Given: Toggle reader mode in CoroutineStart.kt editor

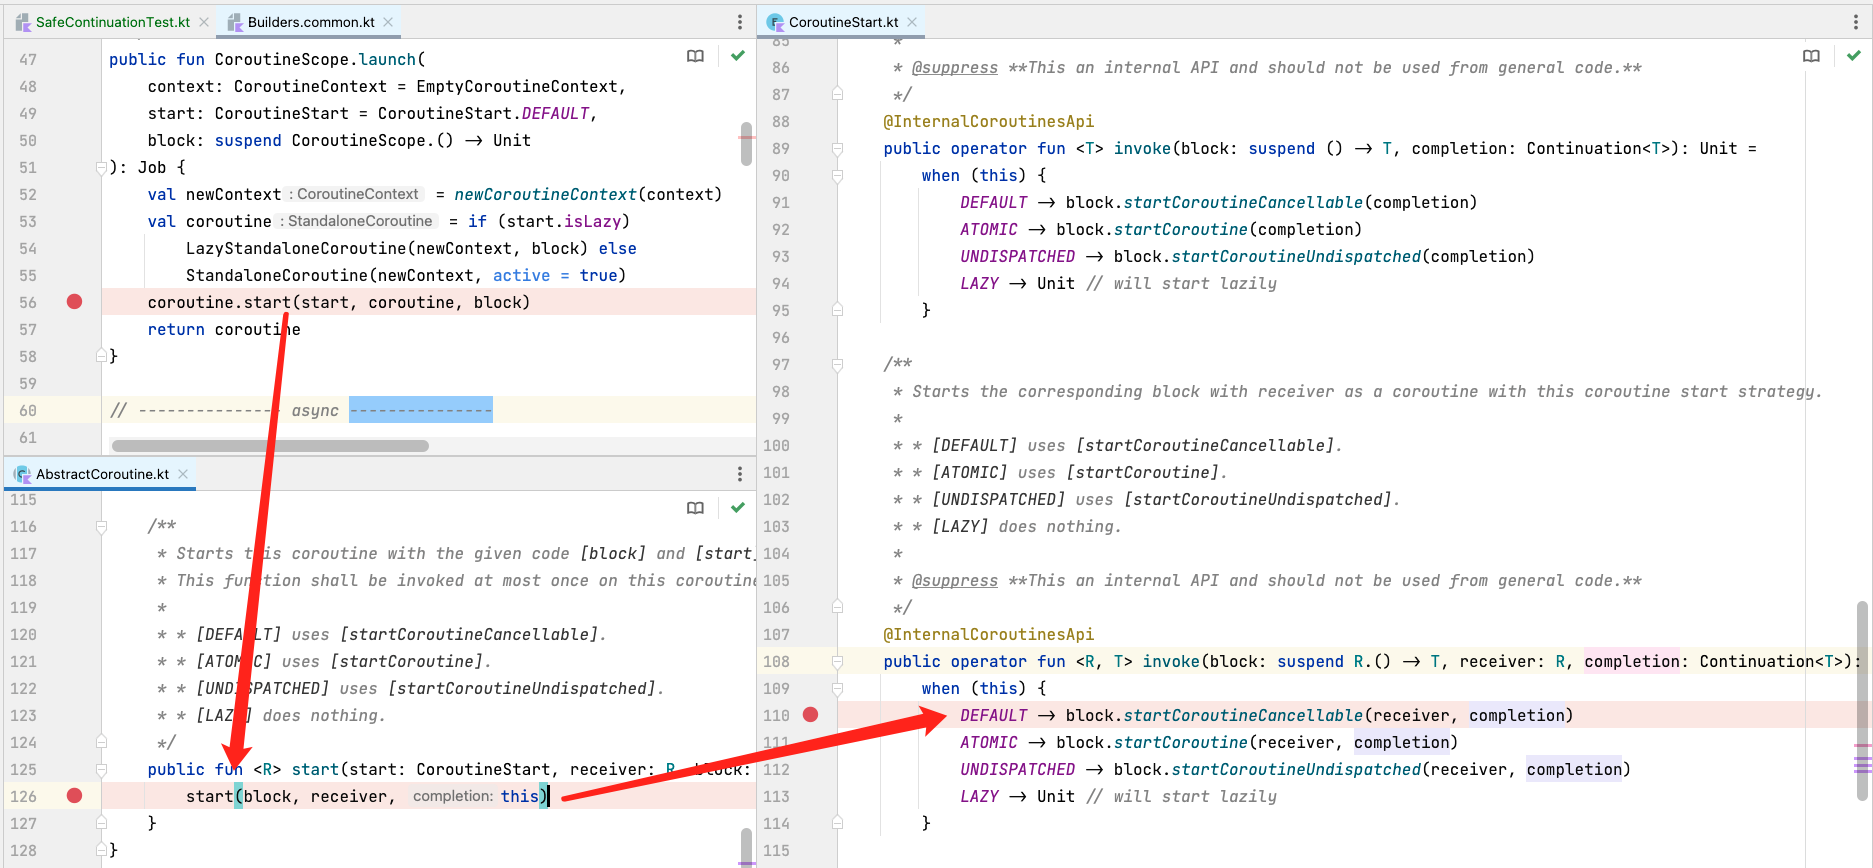Looking at the screenshot, I should (1811, 56).
